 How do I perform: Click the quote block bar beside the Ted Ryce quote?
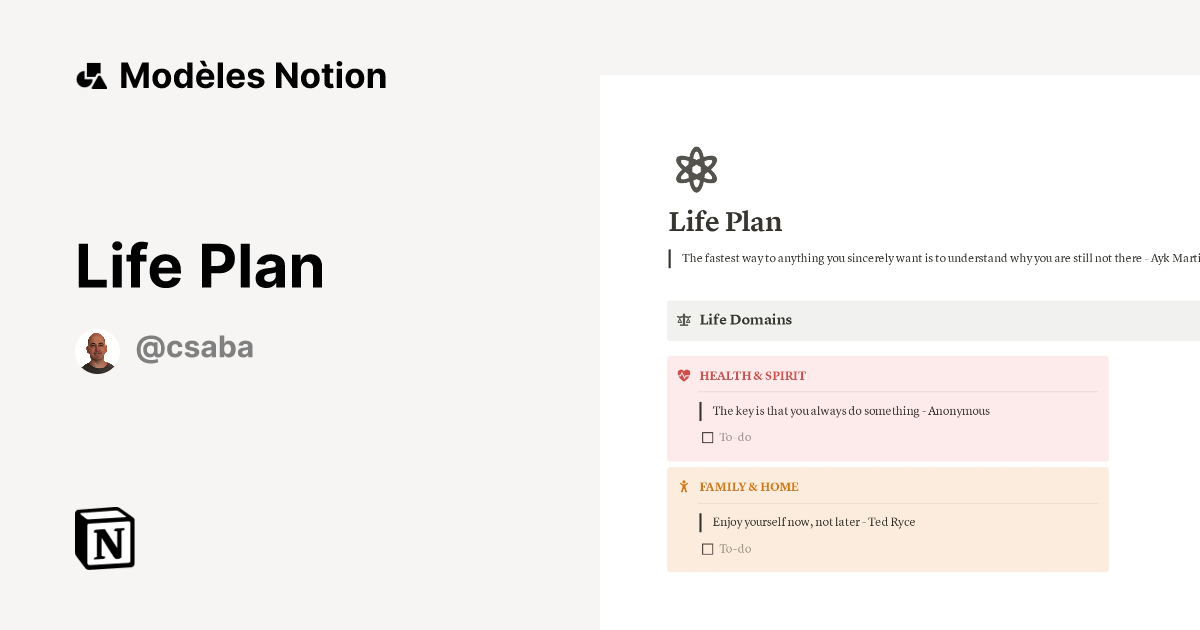click(700, 522)
